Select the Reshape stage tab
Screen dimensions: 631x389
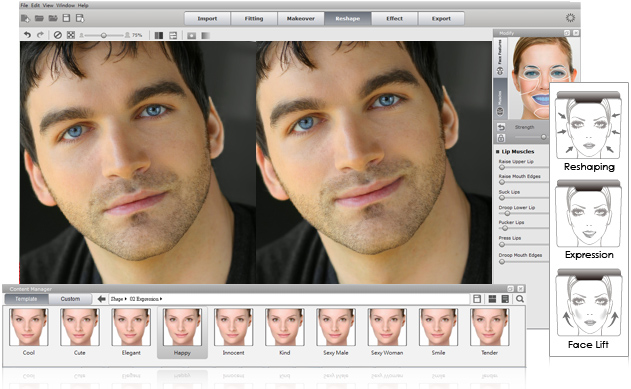point(348,19)
